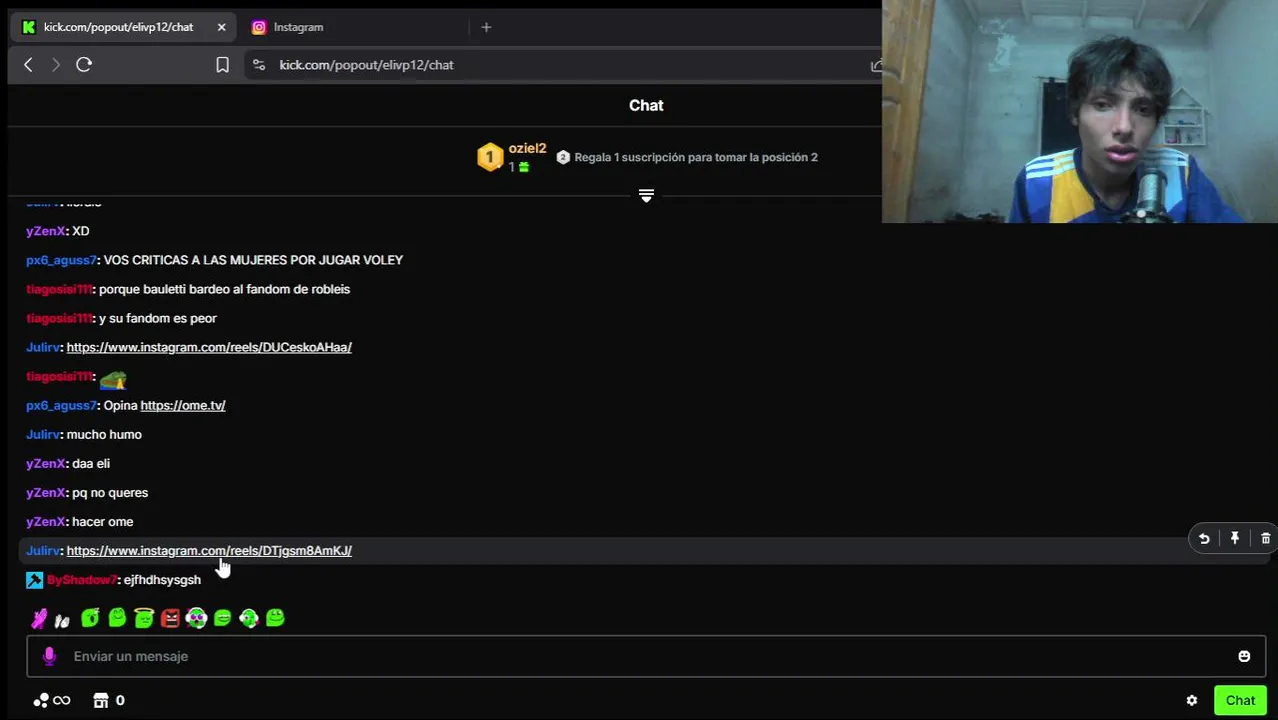Click the purple microphone icon in the message field
The image size is (1278, 720).
pos(49,656)
